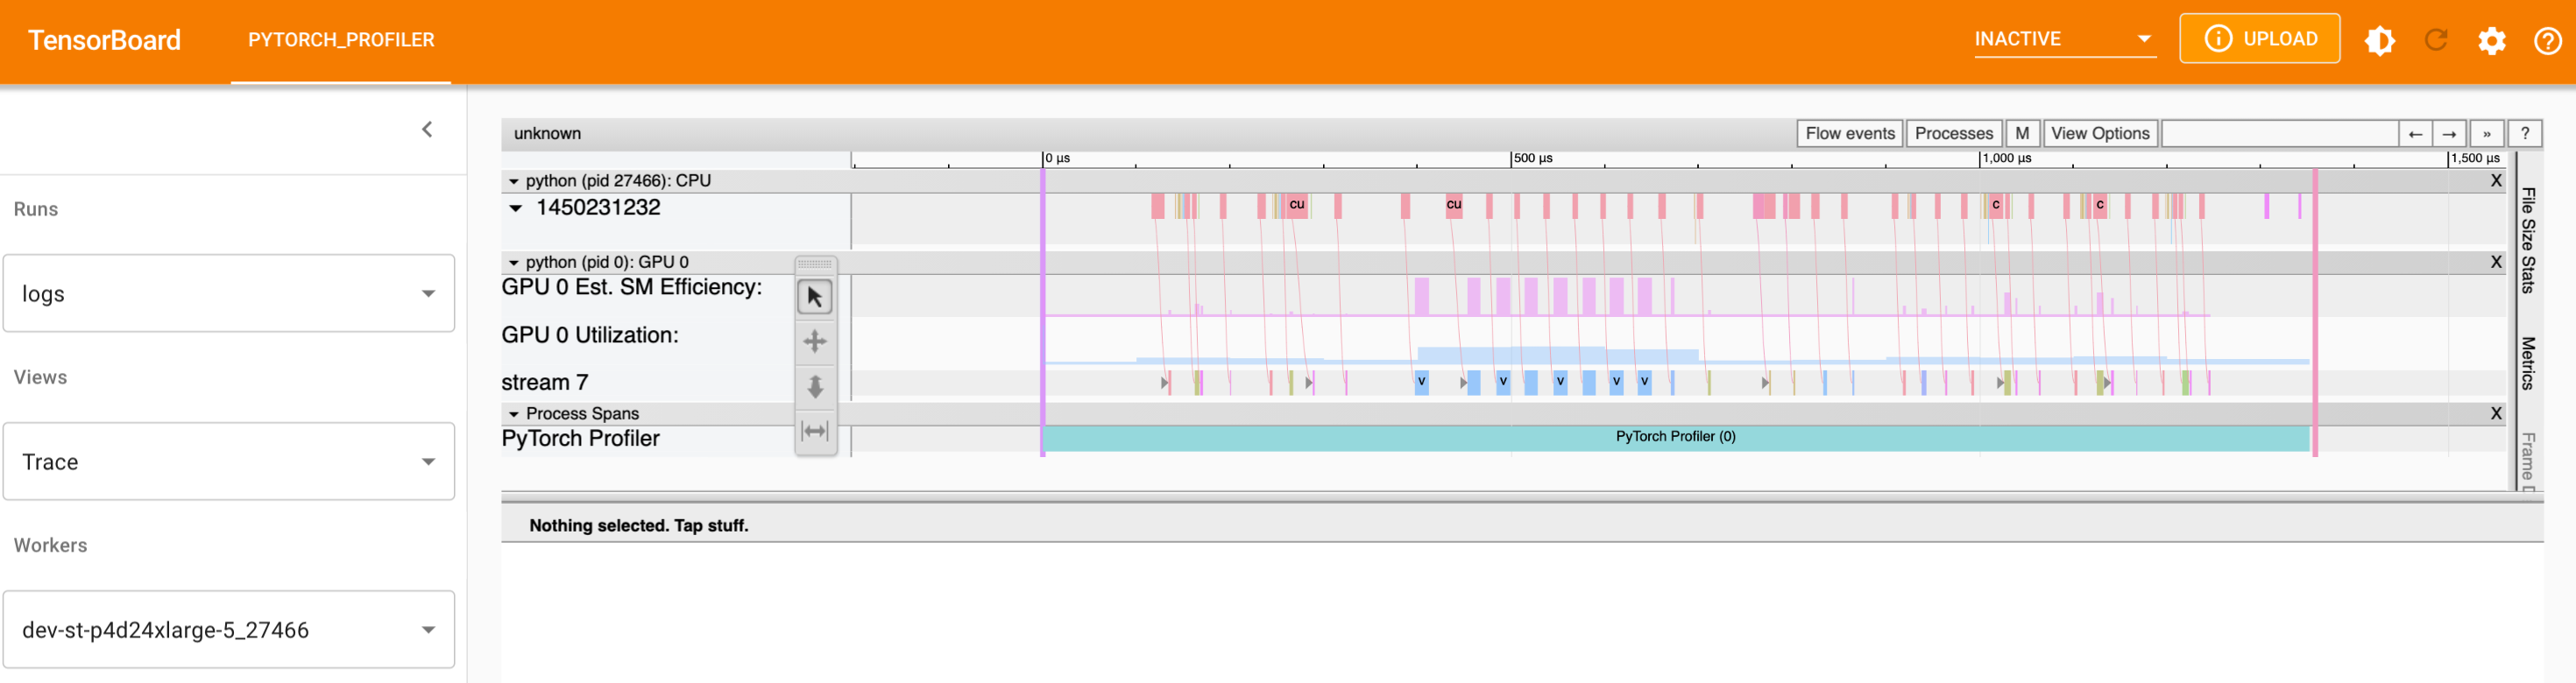
Task: Click the 500 µs ruler mark
Action: pyautogui.click(x=1532, y=158)
